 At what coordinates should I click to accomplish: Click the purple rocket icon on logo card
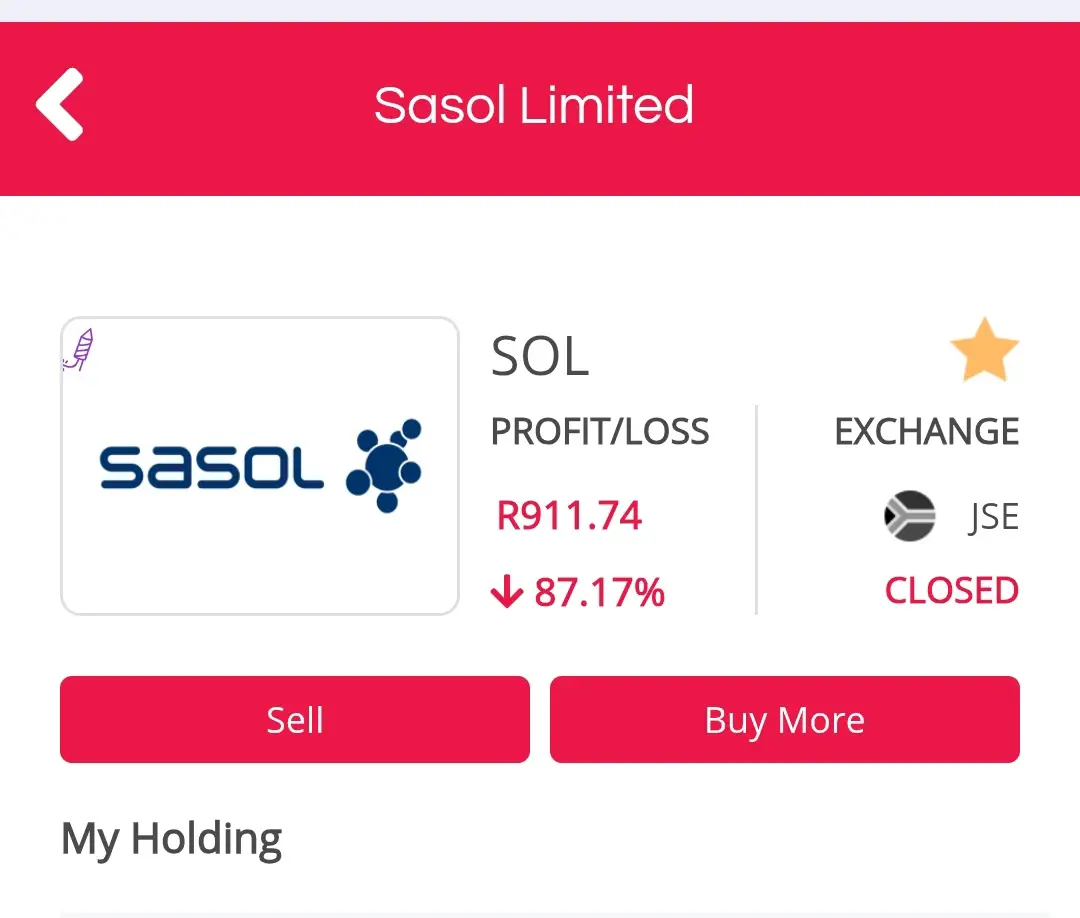pos(78,350)
